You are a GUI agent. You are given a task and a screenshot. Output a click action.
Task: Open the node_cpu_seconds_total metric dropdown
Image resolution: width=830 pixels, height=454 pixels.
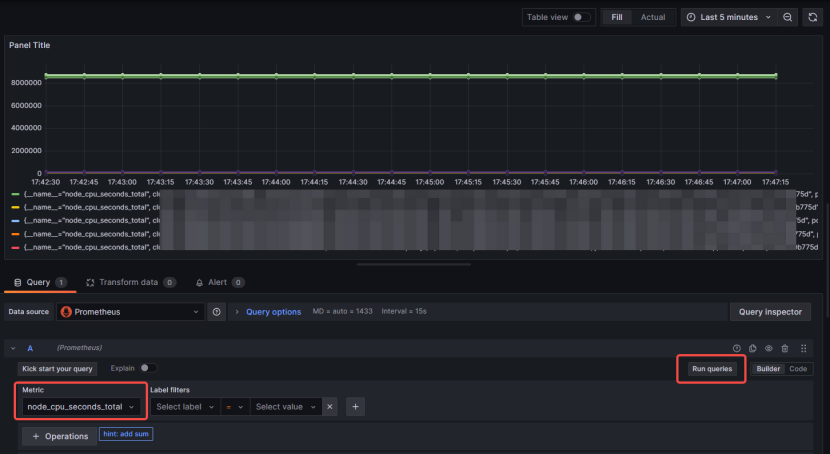81,407
